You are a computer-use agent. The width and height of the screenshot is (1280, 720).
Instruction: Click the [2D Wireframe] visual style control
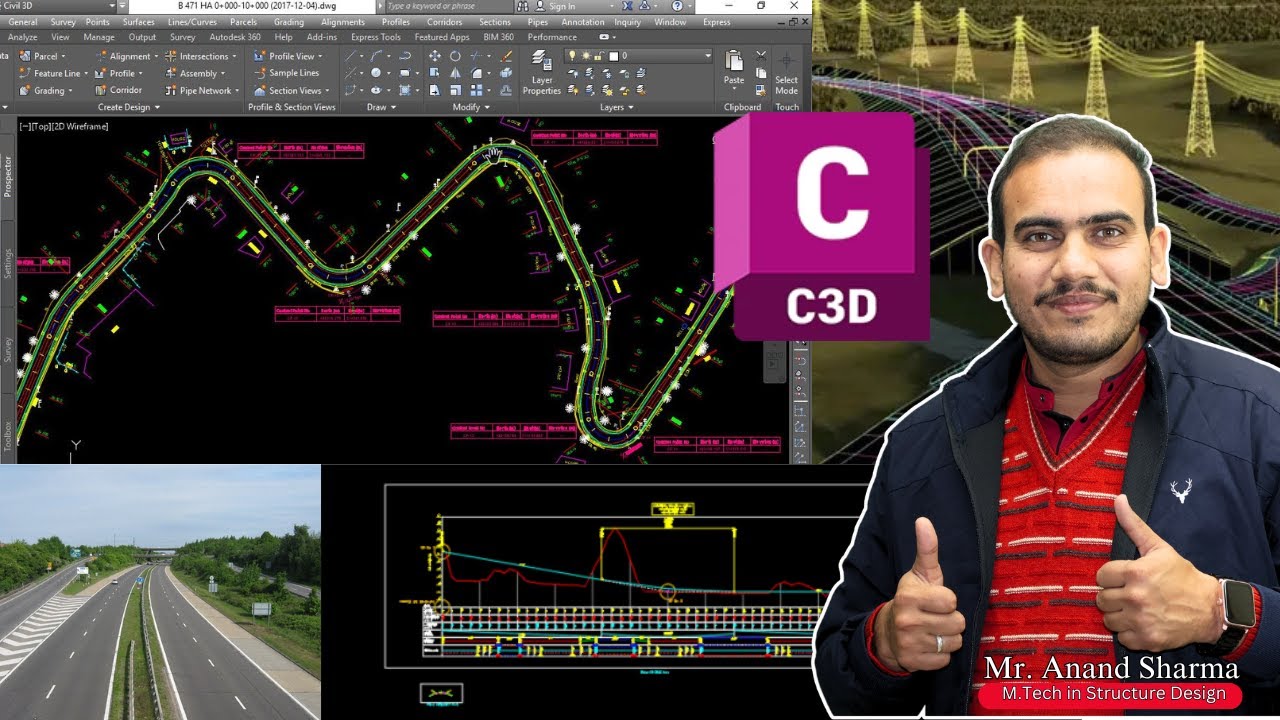81,126
